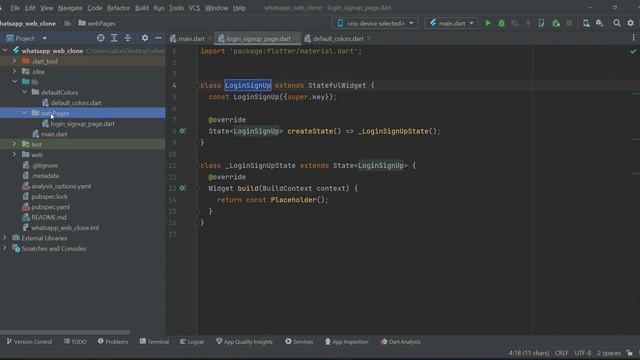Screen dimensions: 640x360
Task: Expand the web folder
Action: click(x=14, y=155)
